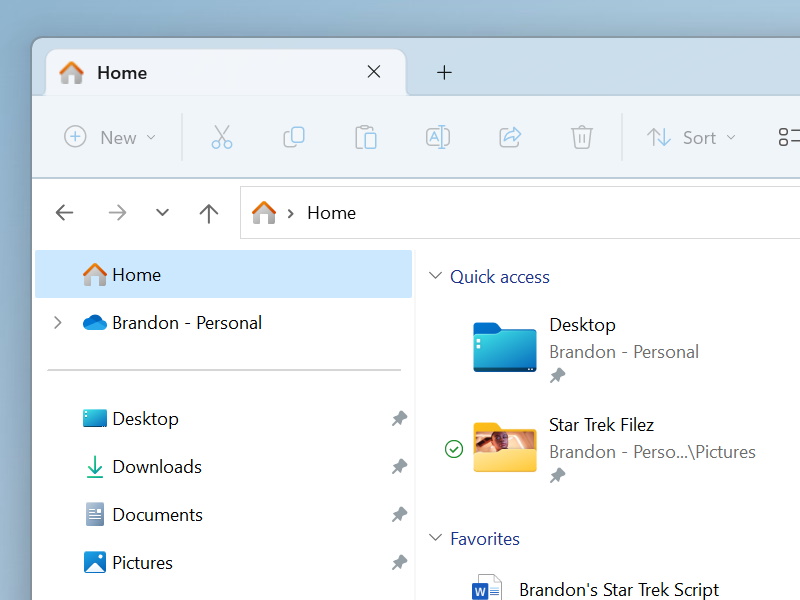Click the green sync status checkmark

[454, 449]
